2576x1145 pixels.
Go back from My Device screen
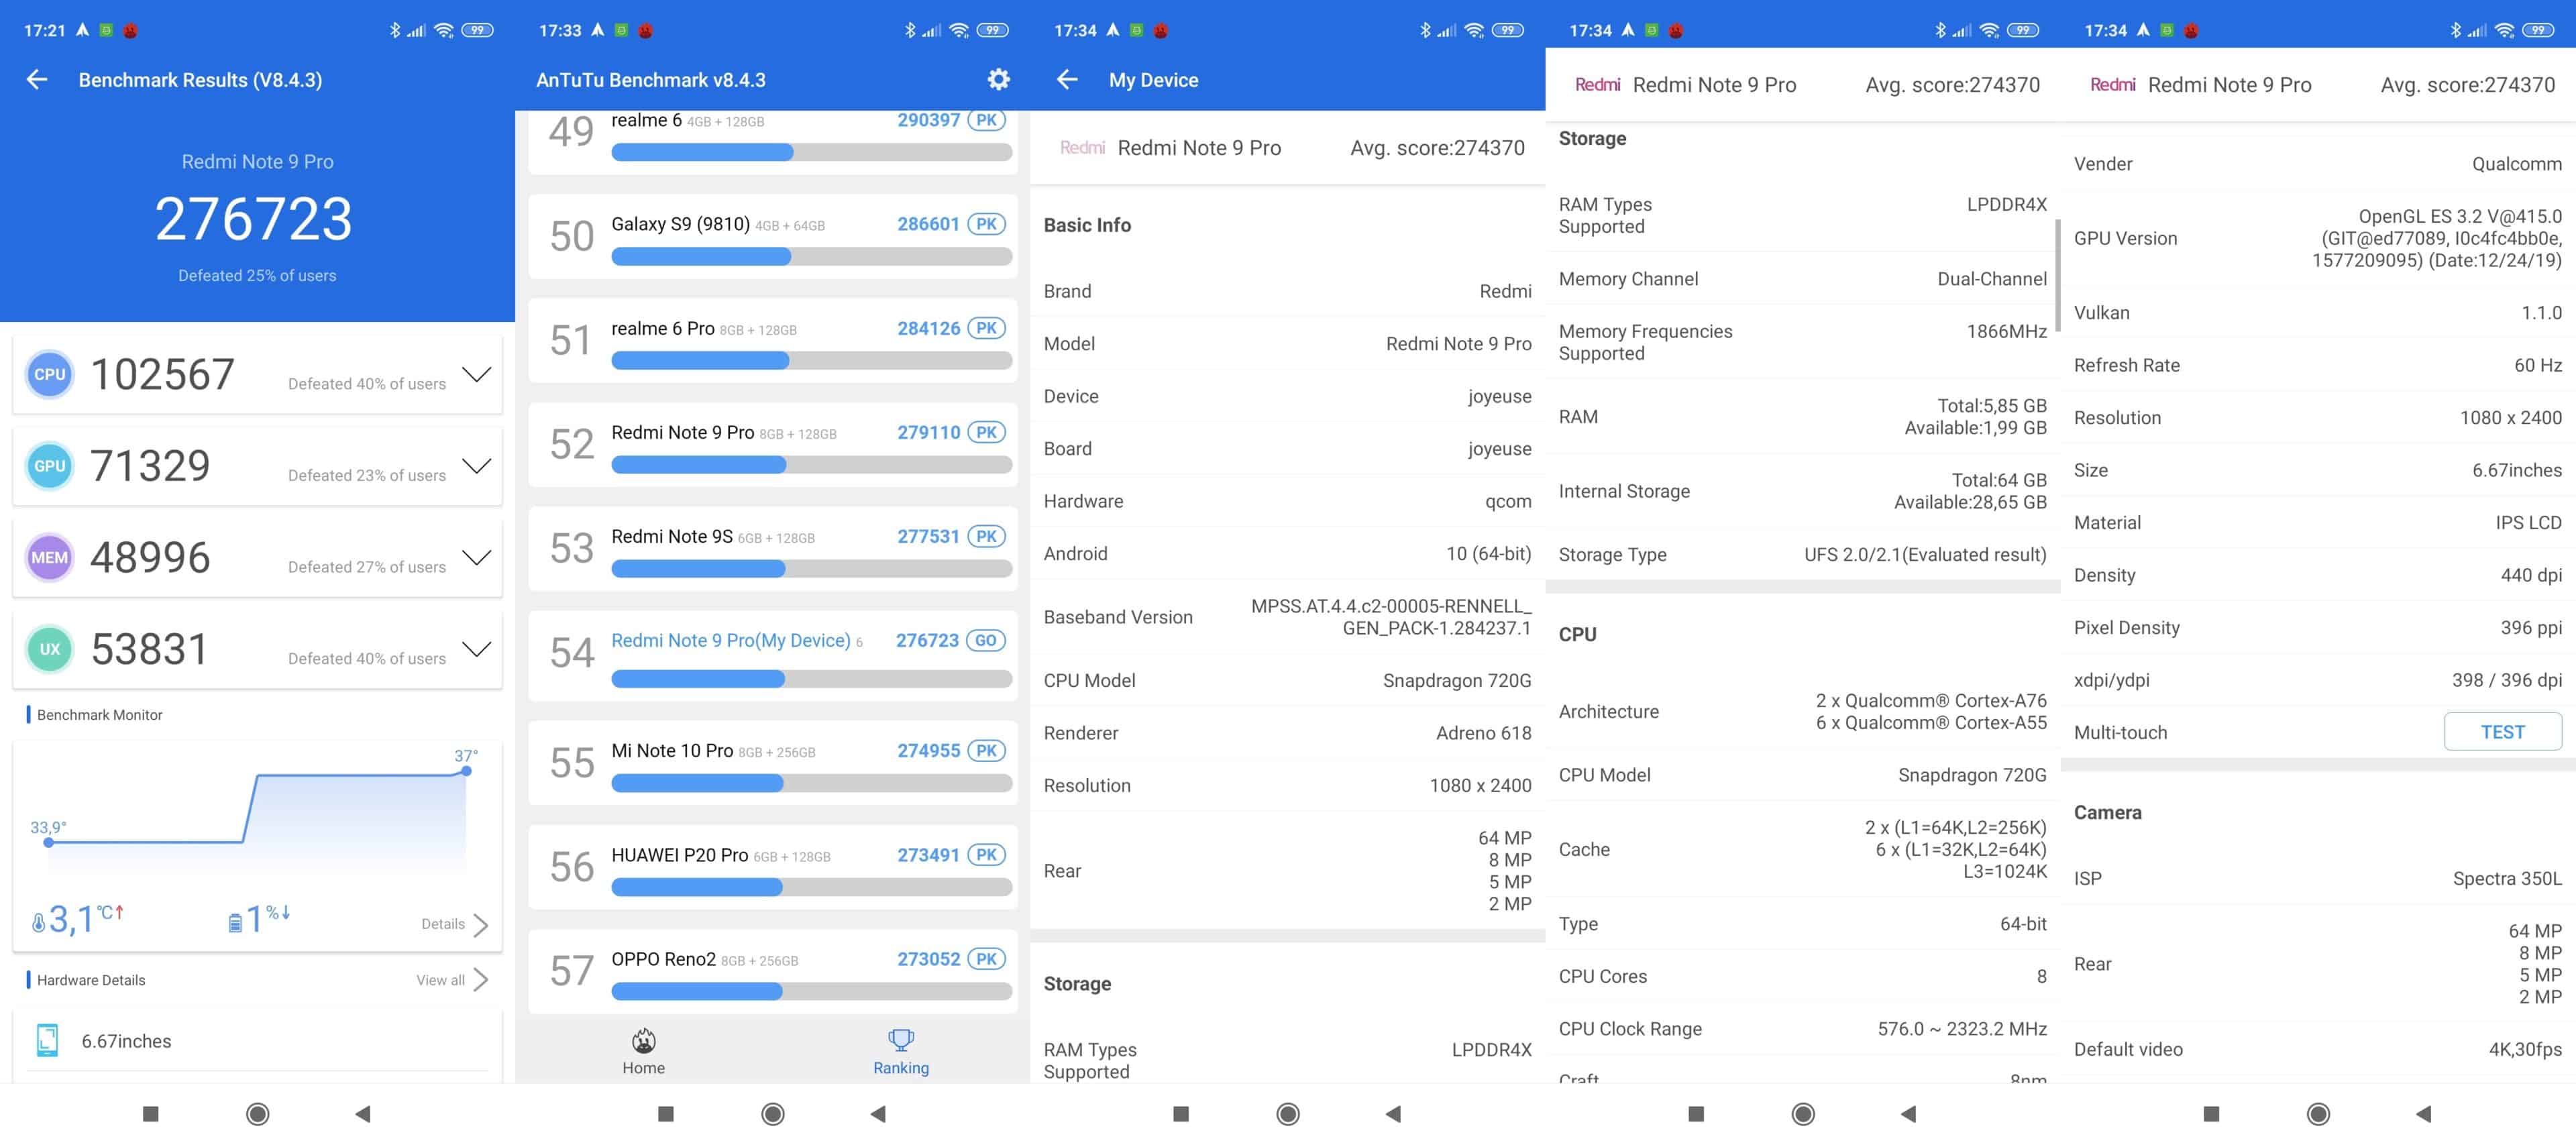[1067, 80]
